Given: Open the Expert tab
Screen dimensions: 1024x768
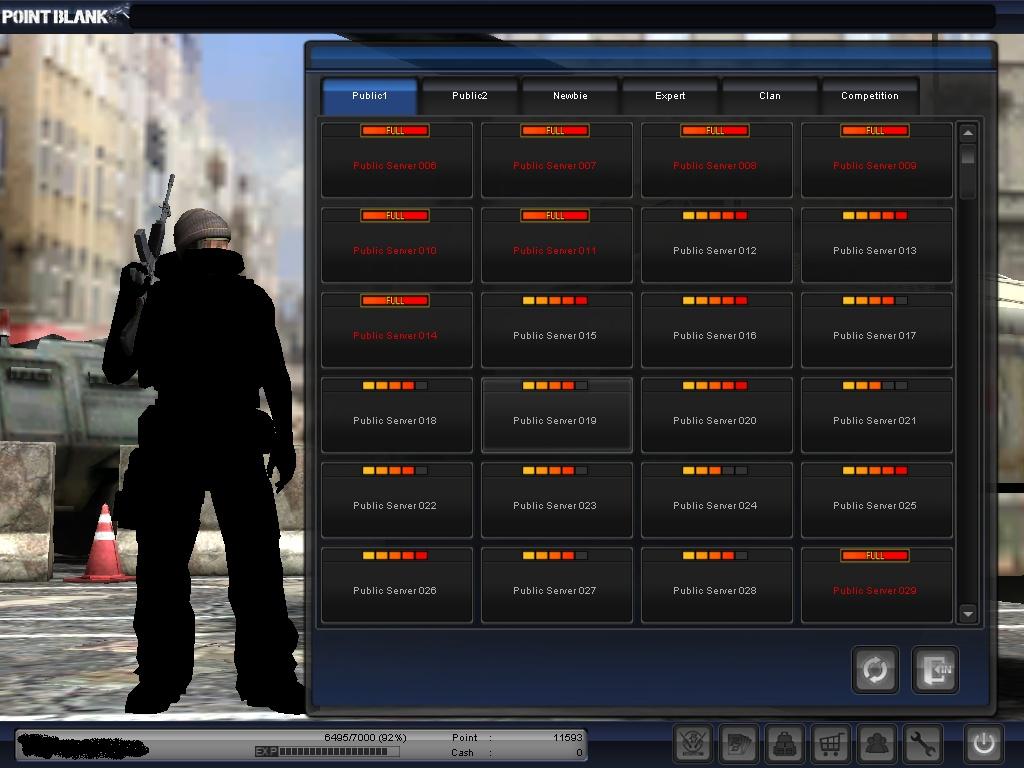Looking at the screenshot, I should [670, 96].
